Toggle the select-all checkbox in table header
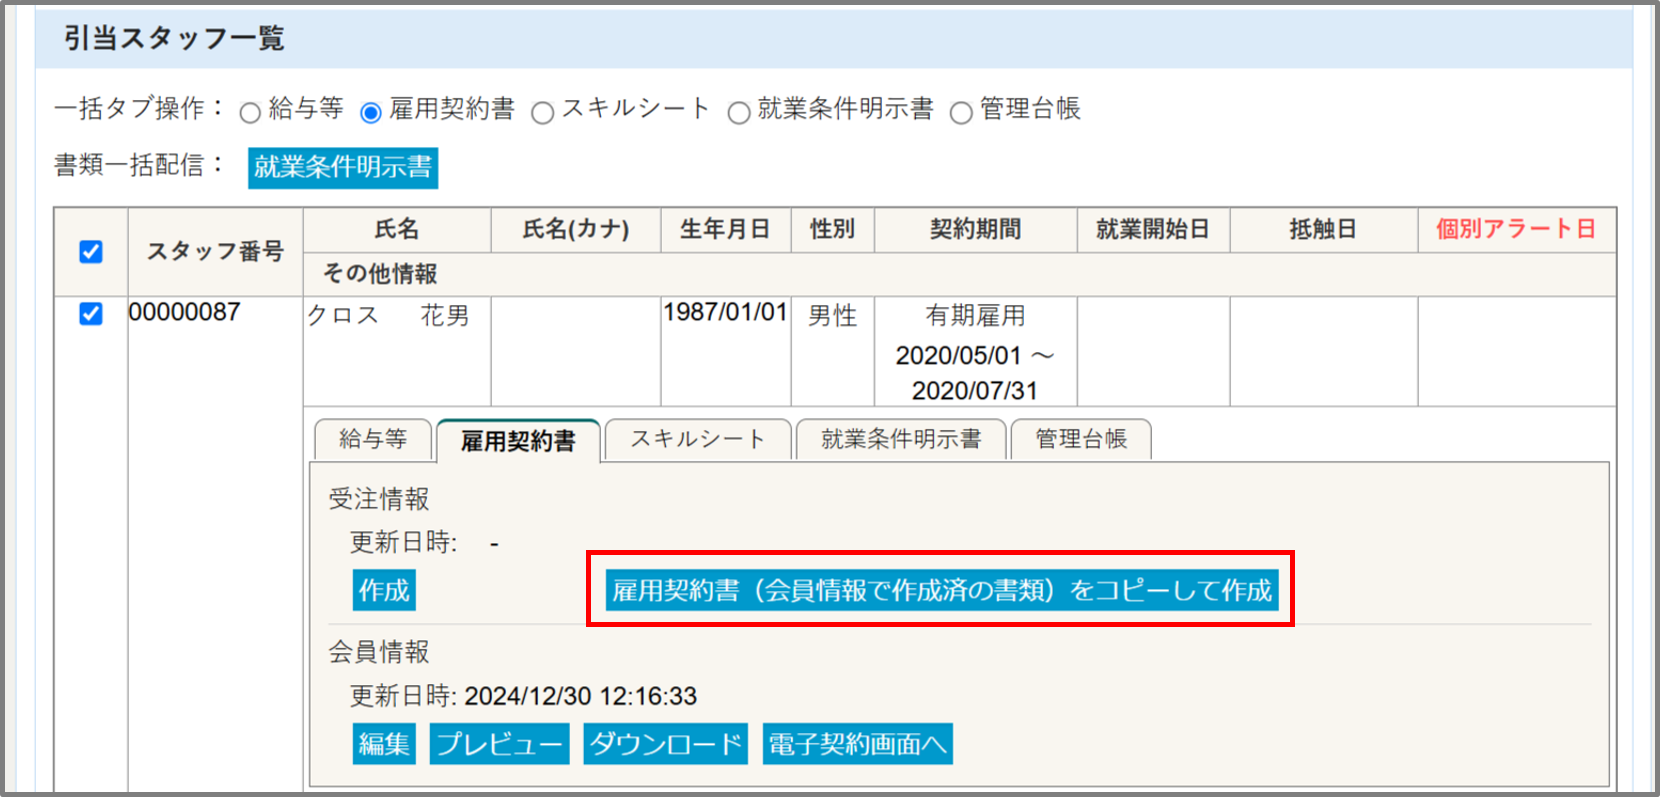 91,251
